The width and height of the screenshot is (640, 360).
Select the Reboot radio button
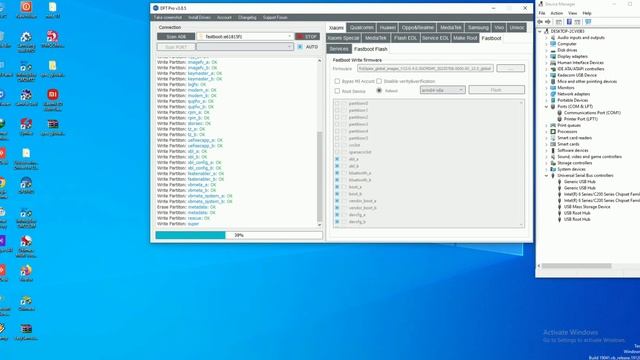click(379, 91)
